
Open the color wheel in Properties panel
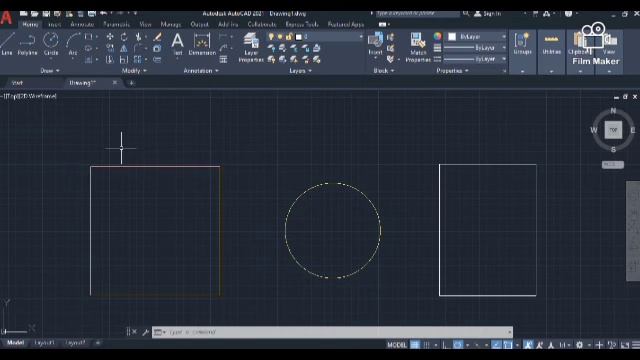[438, 37]
